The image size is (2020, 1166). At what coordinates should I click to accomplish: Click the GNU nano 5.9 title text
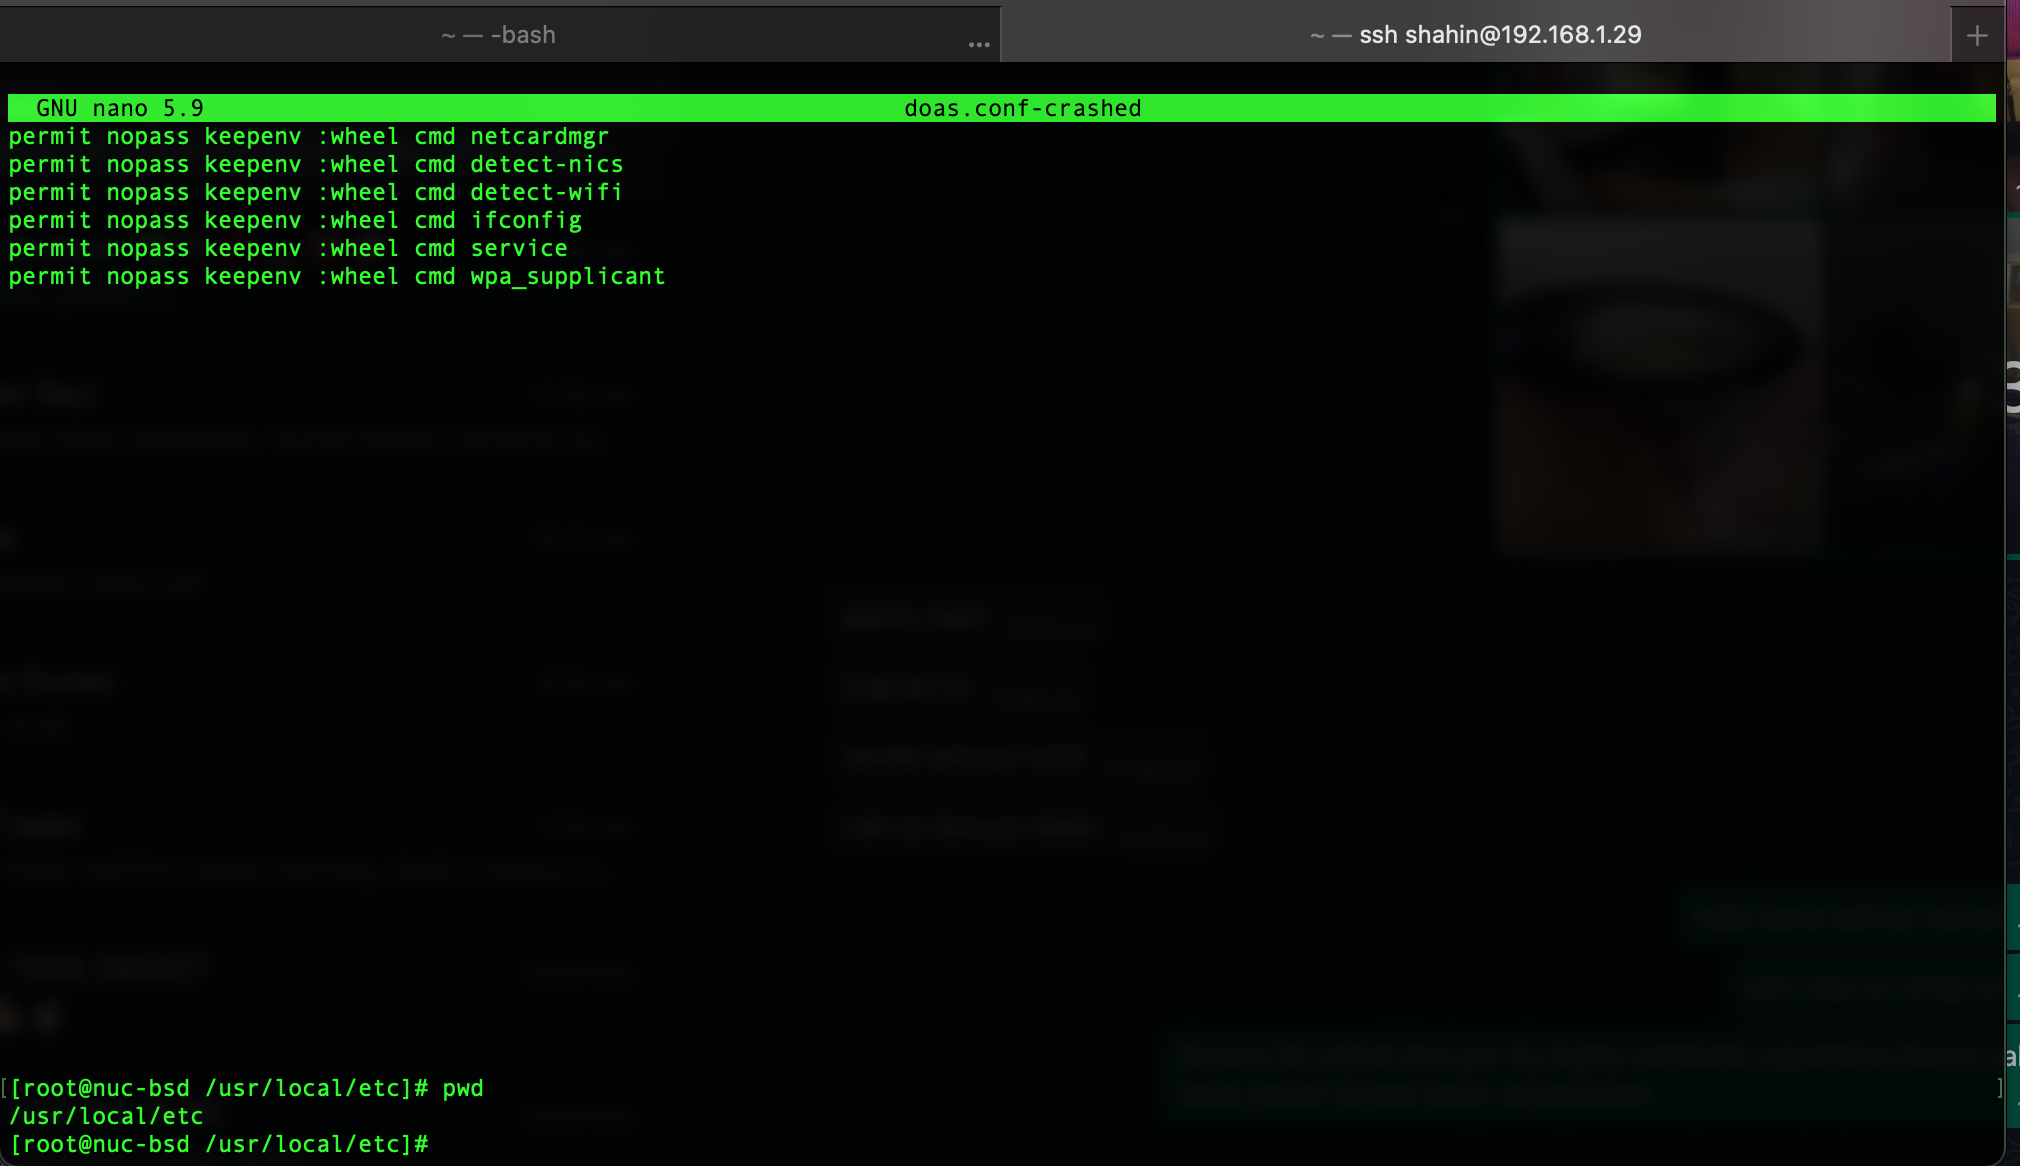pos(119,108)
